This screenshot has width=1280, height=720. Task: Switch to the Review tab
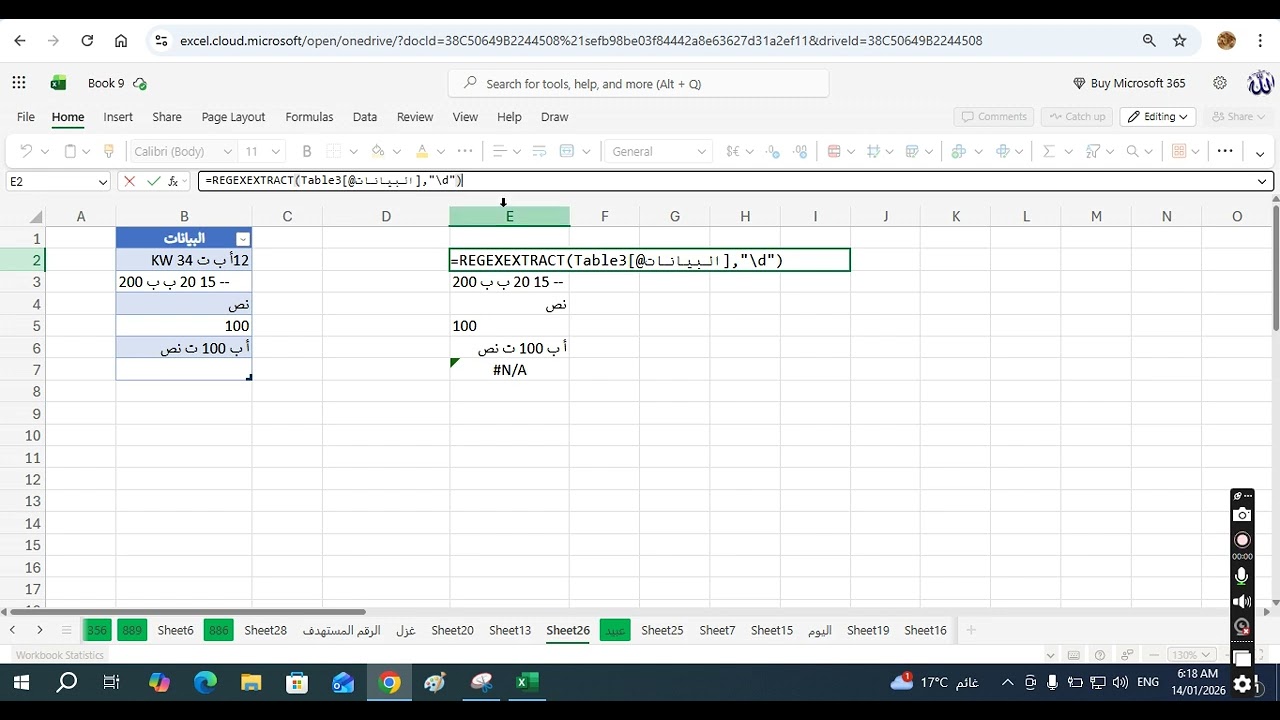click(x=415, y=117)
